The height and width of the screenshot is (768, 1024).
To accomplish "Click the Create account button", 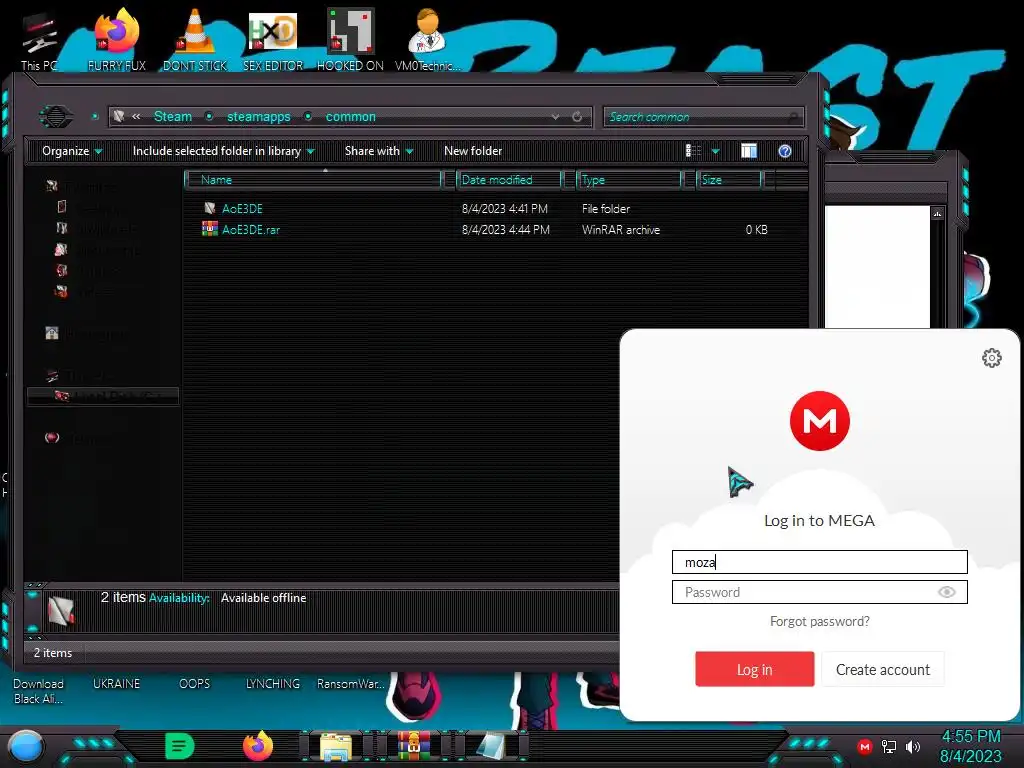I will tap(883, 669).
